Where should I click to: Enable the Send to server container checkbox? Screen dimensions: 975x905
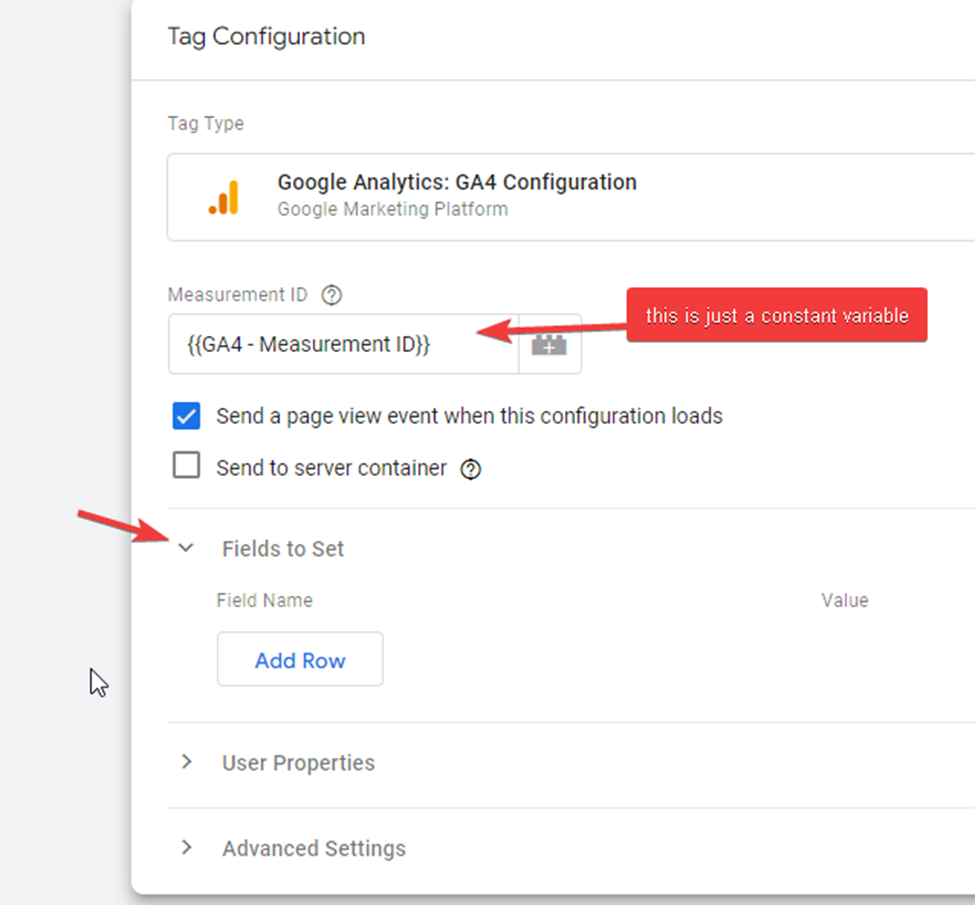(187, 467)
